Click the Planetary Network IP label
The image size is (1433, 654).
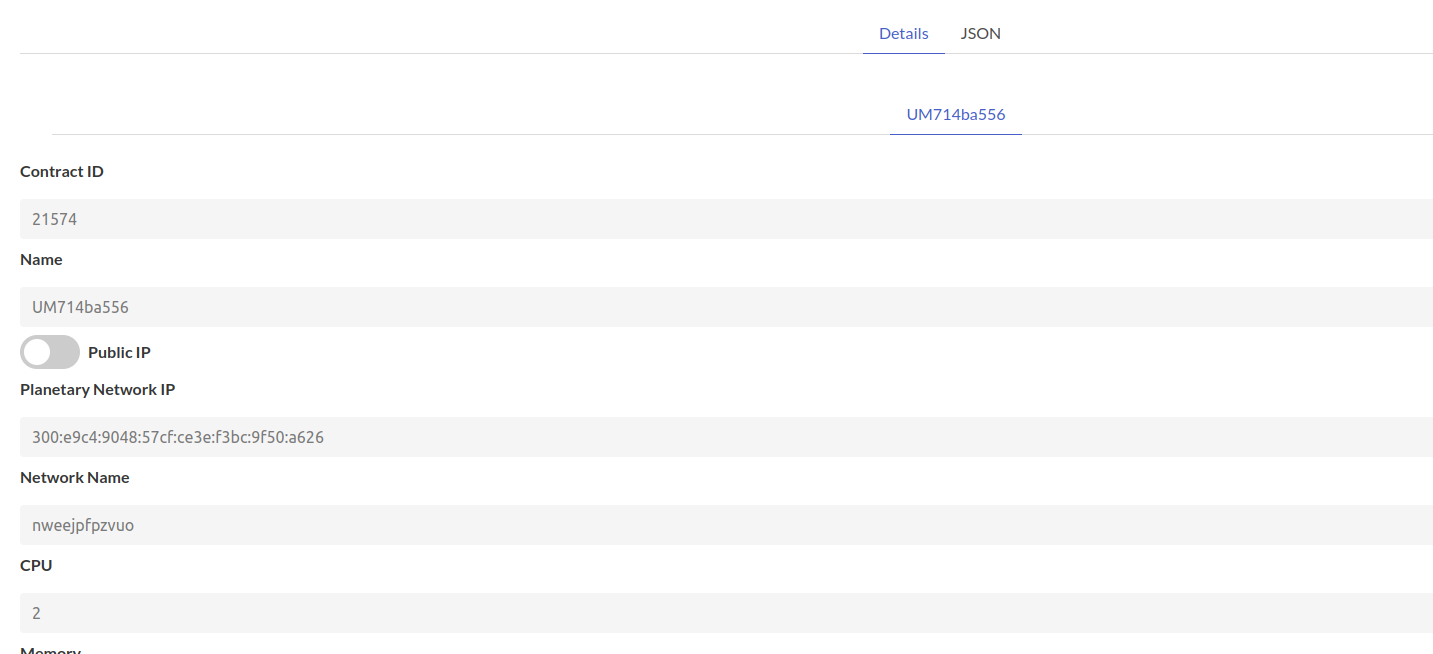coord(97,389)
